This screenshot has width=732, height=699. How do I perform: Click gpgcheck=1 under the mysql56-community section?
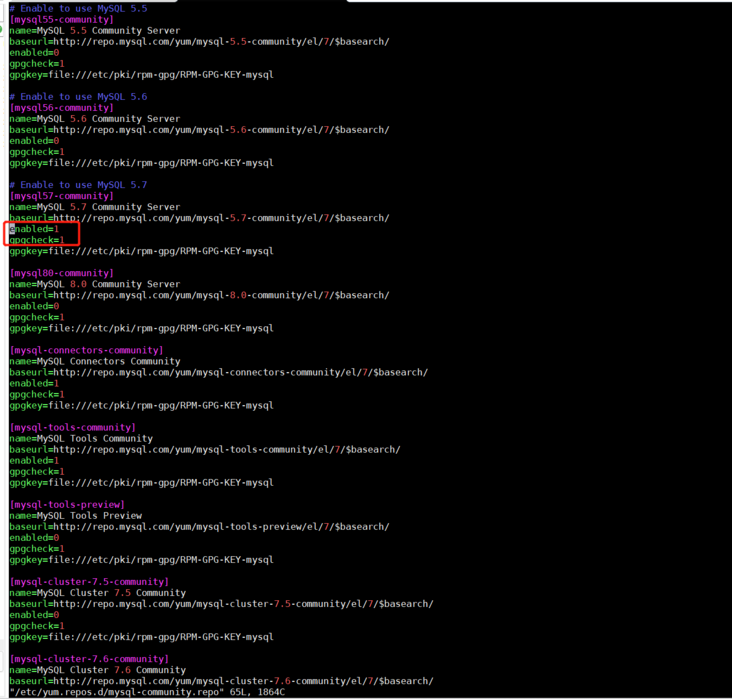pyautogui.click(x=37, y=152)
